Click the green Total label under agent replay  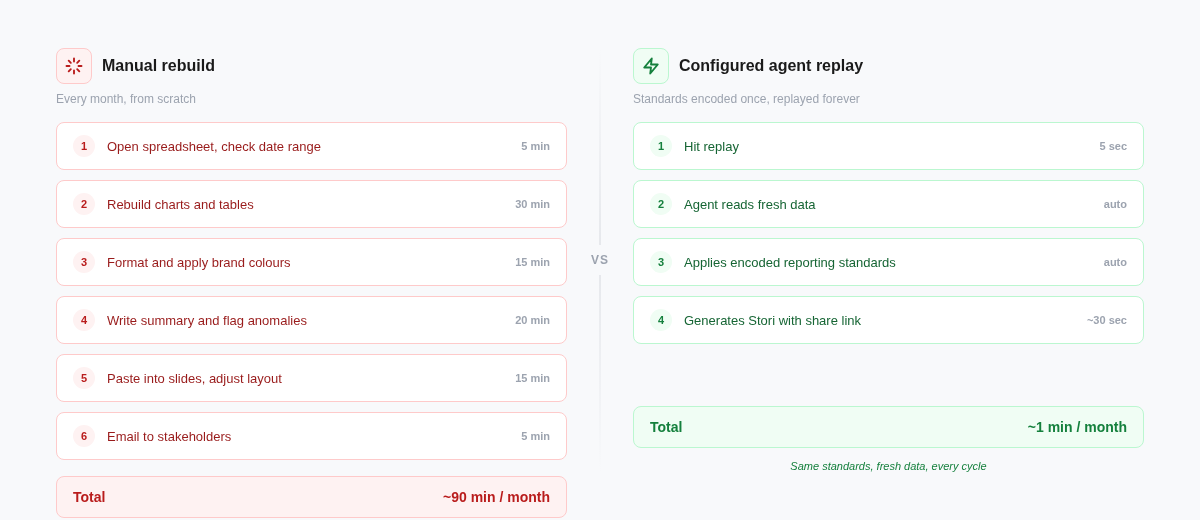coord(666,427)
